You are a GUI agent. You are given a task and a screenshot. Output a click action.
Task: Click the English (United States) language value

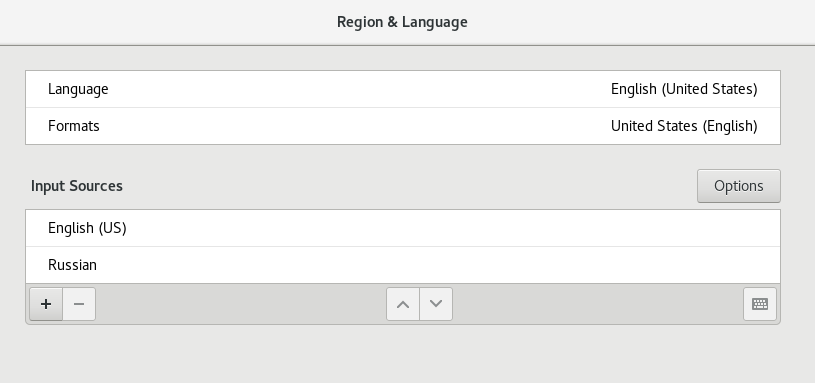684,89
